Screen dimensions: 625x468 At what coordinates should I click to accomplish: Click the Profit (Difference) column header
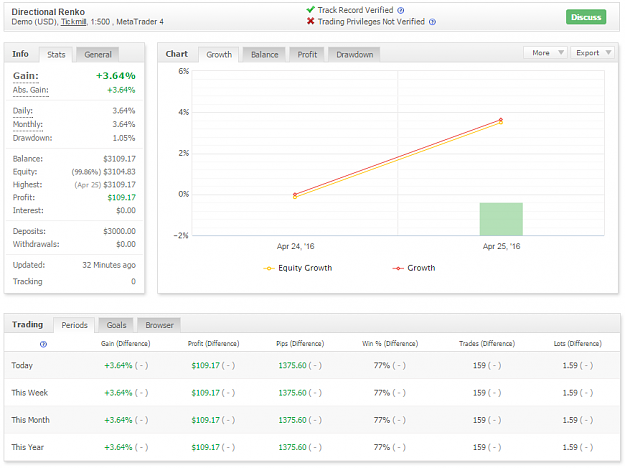(x=213, y=344)
